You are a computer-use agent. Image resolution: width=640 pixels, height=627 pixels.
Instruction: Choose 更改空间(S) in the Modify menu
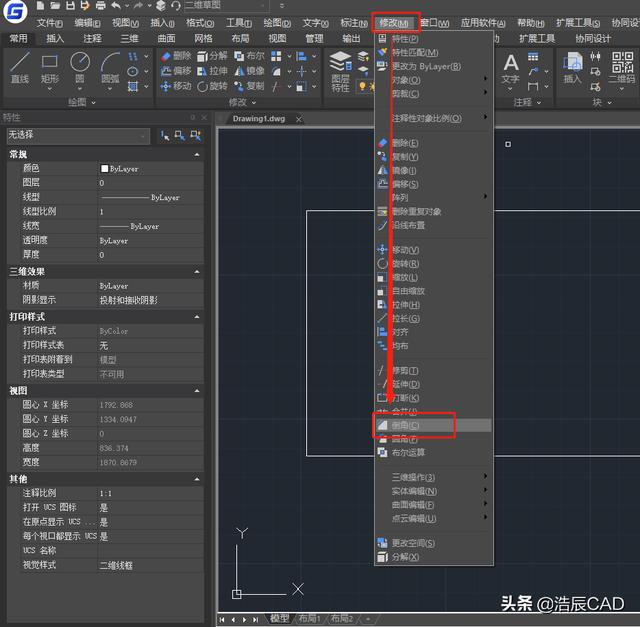pyautogui.click(x=433, y=543)
